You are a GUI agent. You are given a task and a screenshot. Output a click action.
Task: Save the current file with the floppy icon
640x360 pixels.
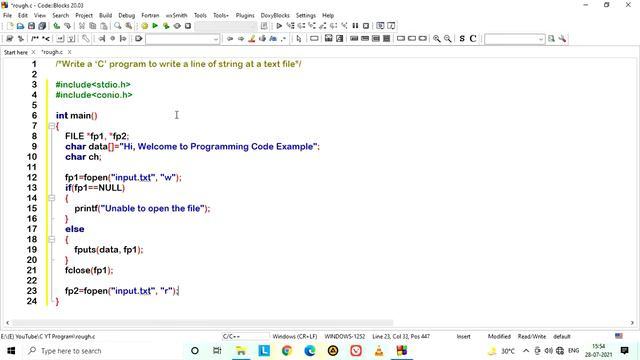pos(31,26)
